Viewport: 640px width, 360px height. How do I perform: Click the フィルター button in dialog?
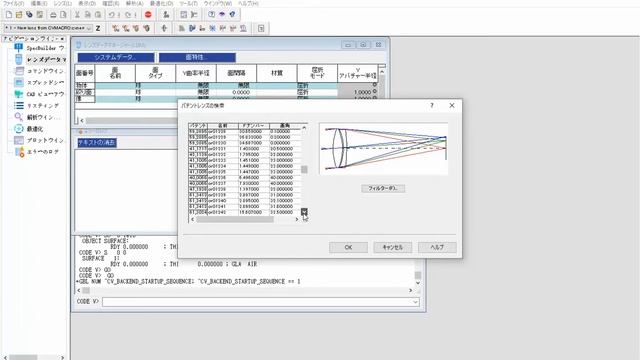(383, 189)
